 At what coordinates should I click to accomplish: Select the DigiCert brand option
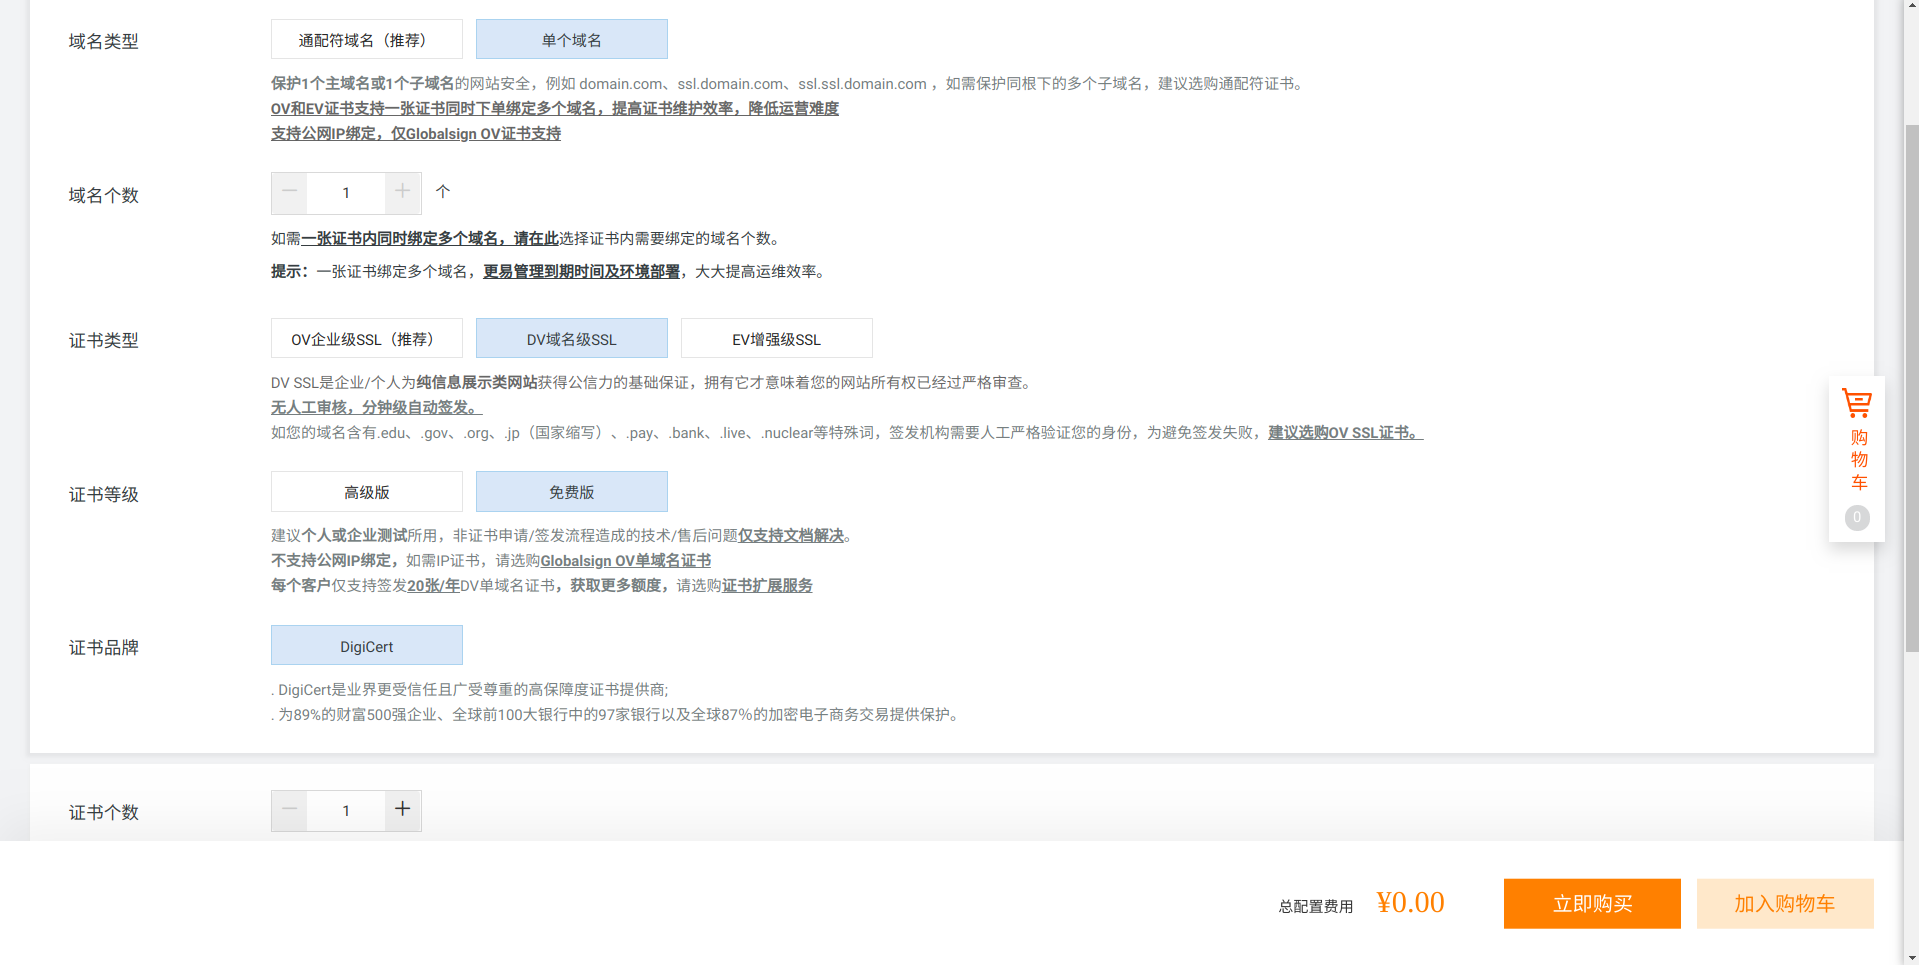(x=366, y=645)
